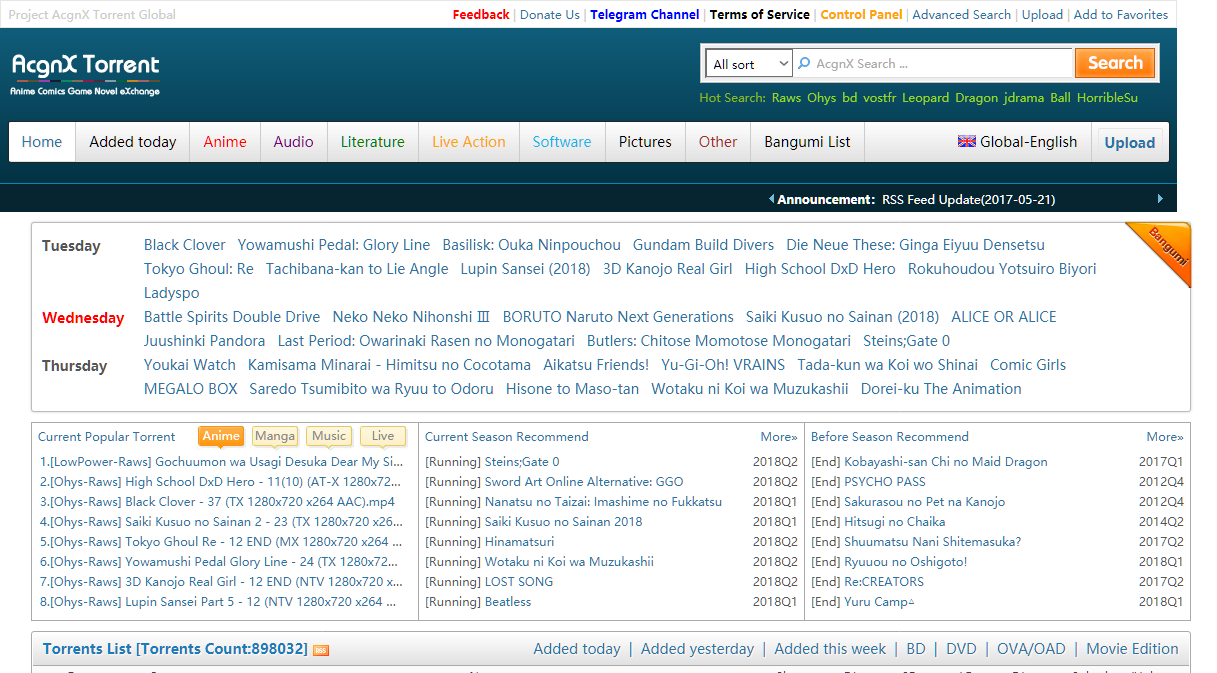The width and height of the screenshot is (1217, 673).
Task: Open the Control Panel link
Action: 861,15
